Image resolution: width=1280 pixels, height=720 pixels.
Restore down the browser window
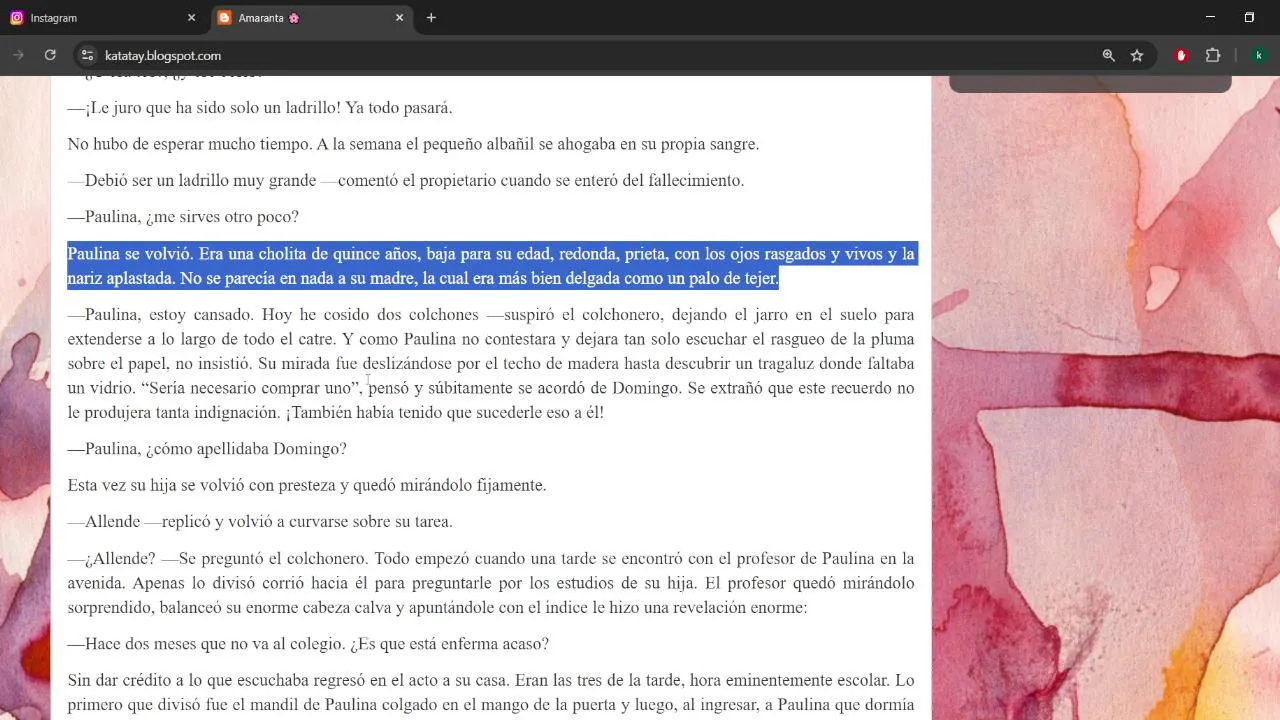1249,17
